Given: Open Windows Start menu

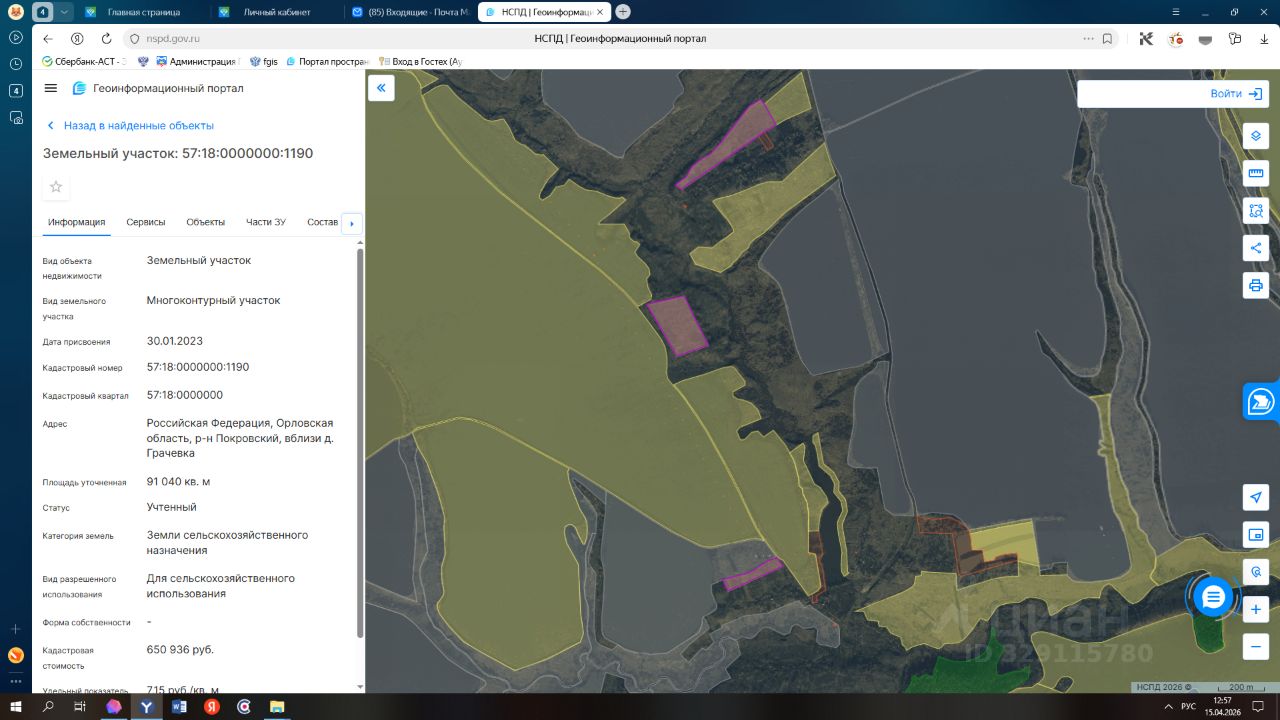Looking at the screenshot, I should click(x=16, y=706).
